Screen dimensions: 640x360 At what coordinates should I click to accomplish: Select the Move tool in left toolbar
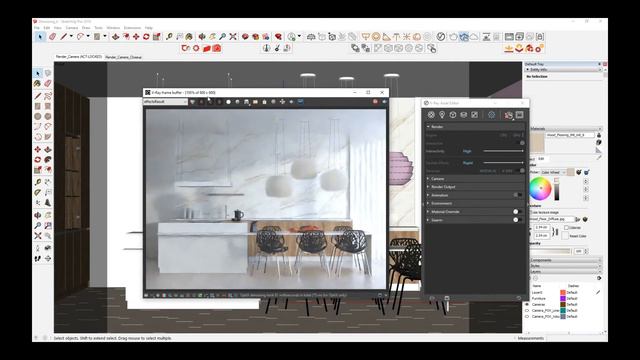click(x=38, y=149)
